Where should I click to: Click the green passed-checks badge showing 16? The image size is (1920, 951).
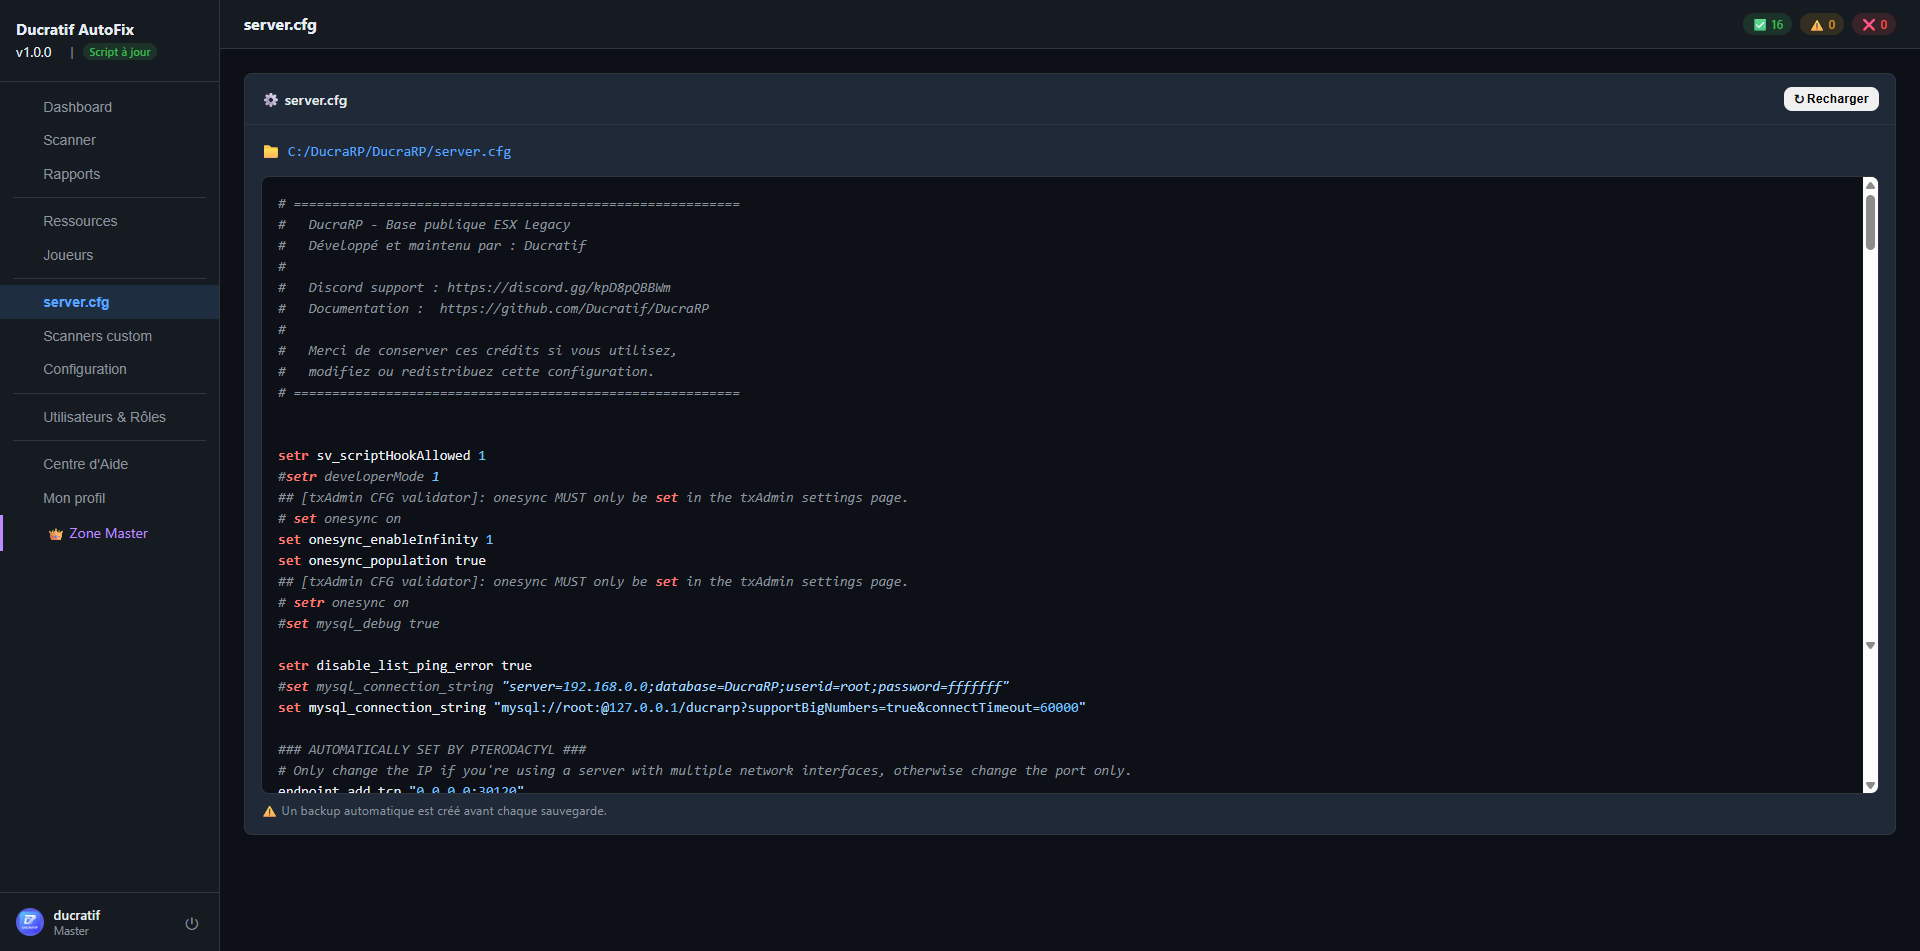coord(1767,23)
